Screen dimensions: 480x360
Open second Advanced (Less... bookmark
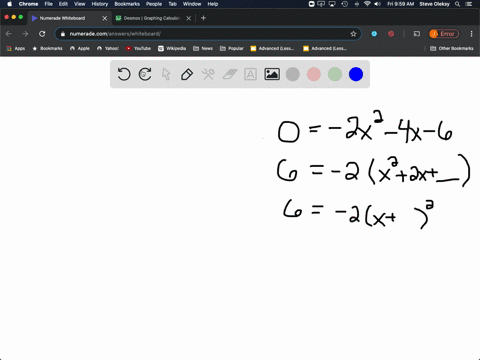325,48
